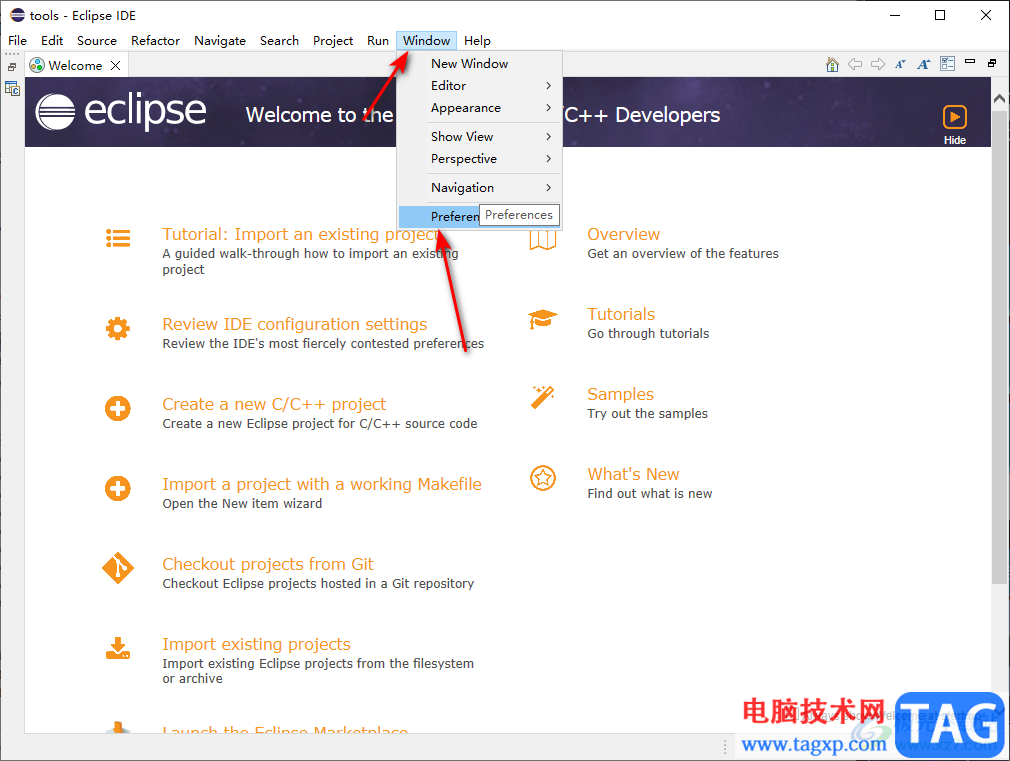Close the Welcome tab

[115, 66]
